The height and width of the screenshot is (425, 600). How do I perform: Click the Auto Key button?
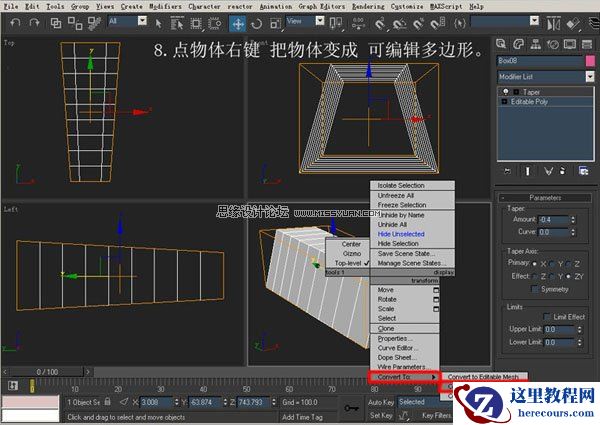[381, 402]
